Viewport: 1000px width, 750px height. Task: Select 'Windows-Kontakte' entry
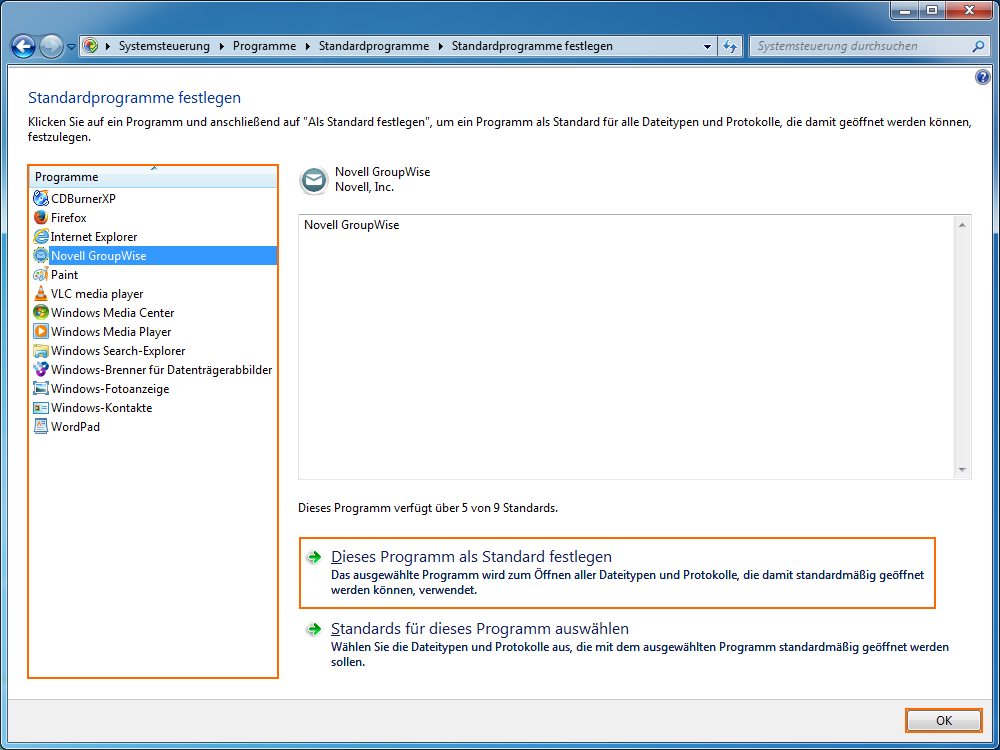pos(101,408)
